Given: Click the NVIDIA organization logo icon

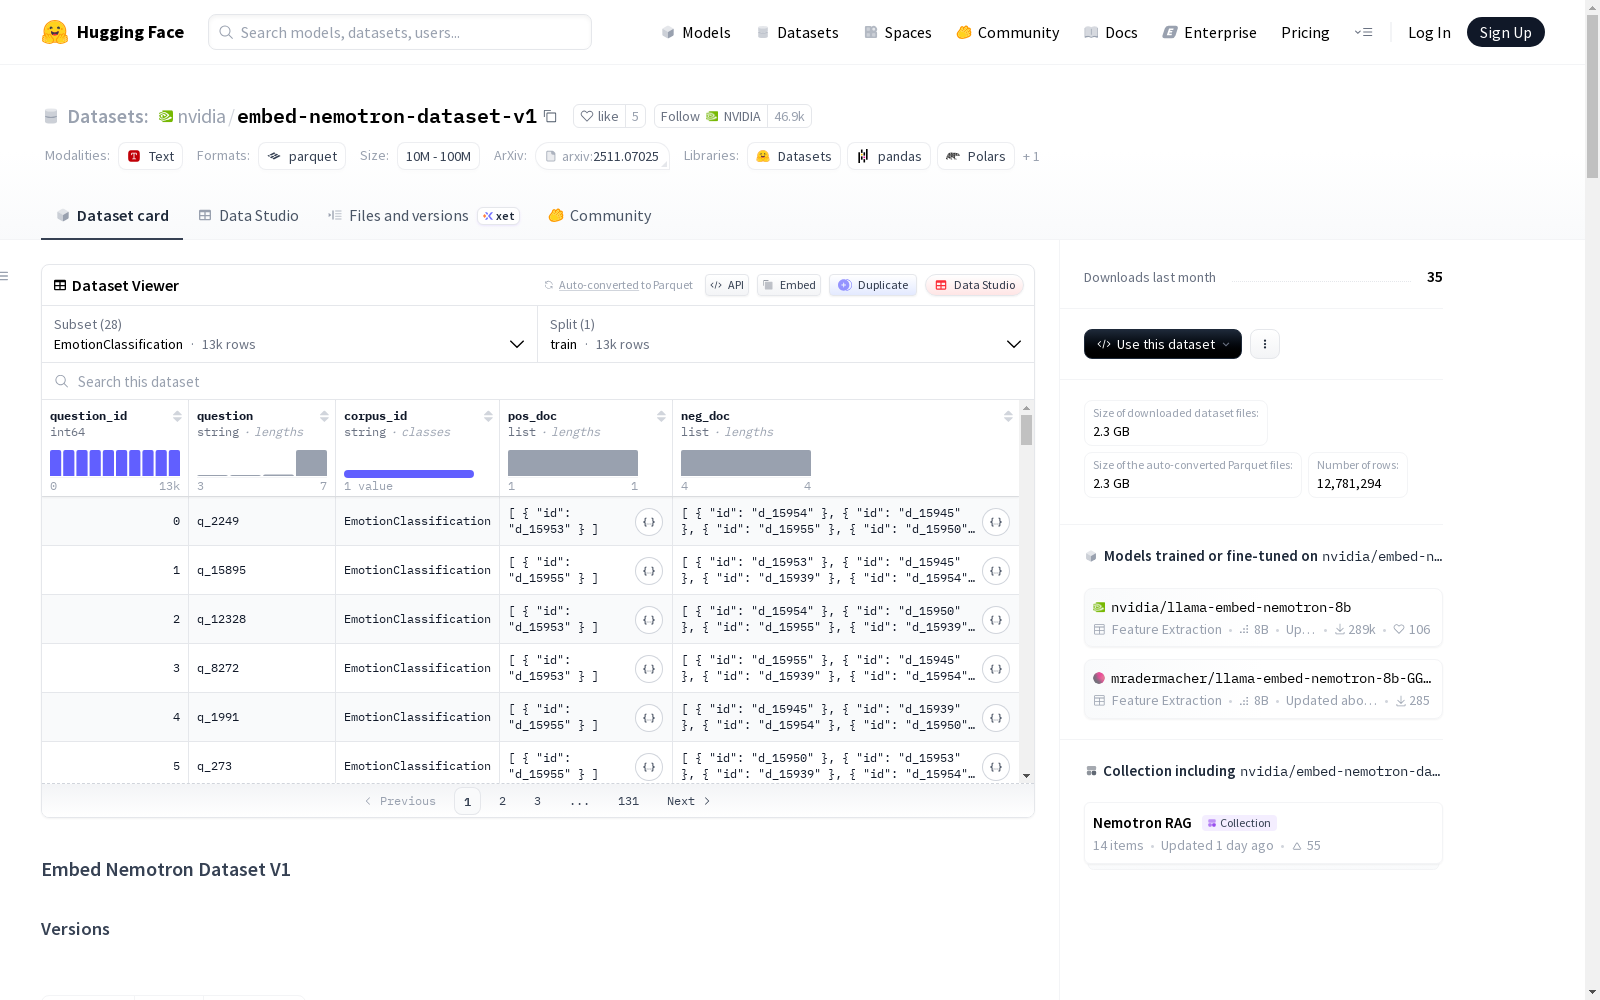Looking at the screenshot, I should [166, 116].
